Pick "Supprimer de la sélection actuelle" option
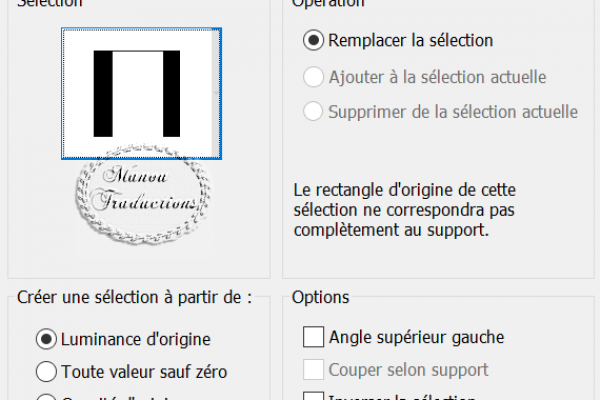This screenshot has width=600, height=400. pyautogui.click(x=313, y=111)
